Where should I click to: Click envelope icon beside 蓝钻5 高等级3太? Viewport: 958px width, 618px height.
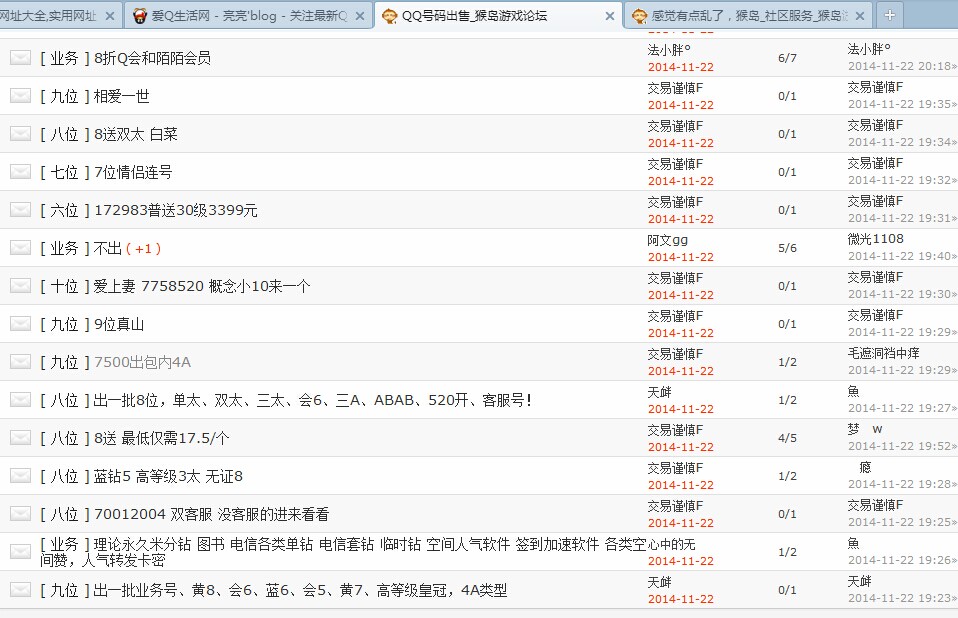pyautogui.click(x=20, y=475)
